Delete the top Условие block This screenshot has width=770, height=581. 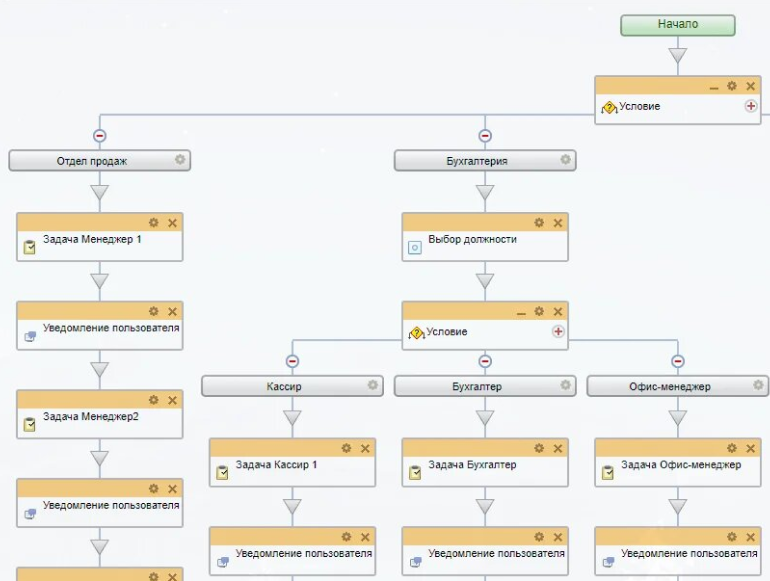pos(750,86)
